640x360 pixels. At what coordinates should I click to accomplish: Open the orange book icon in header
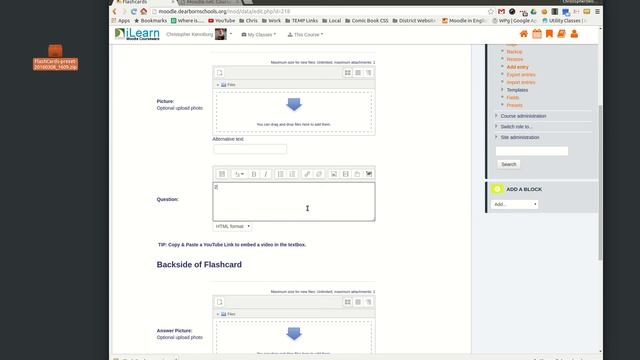(562, 34)
